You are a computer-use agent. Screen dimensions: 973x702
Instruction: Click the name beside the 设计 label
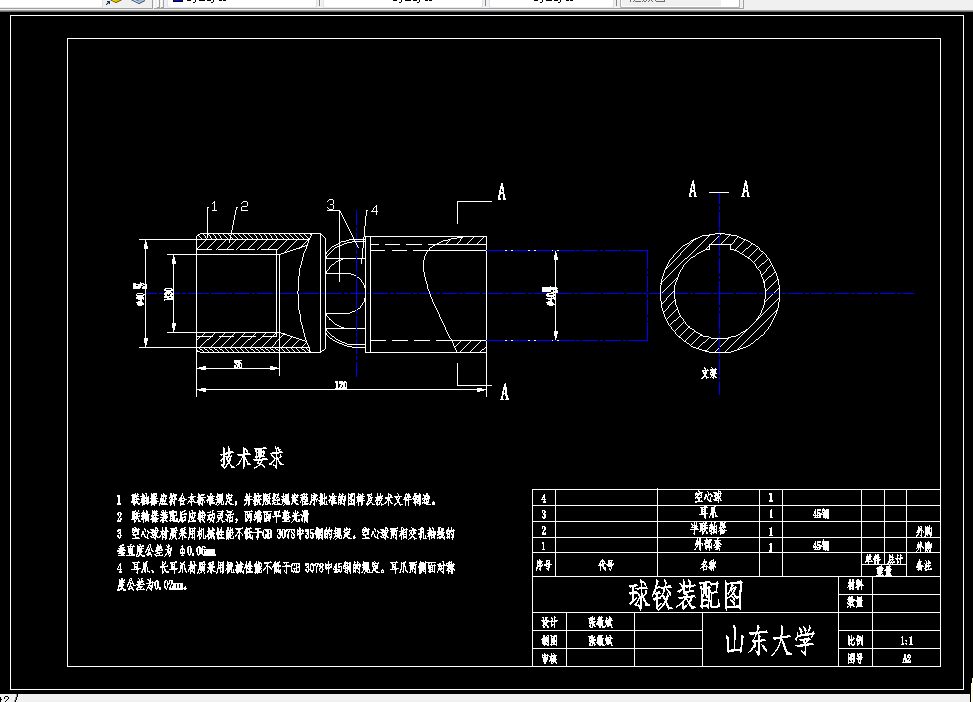[x=600, y=622]
